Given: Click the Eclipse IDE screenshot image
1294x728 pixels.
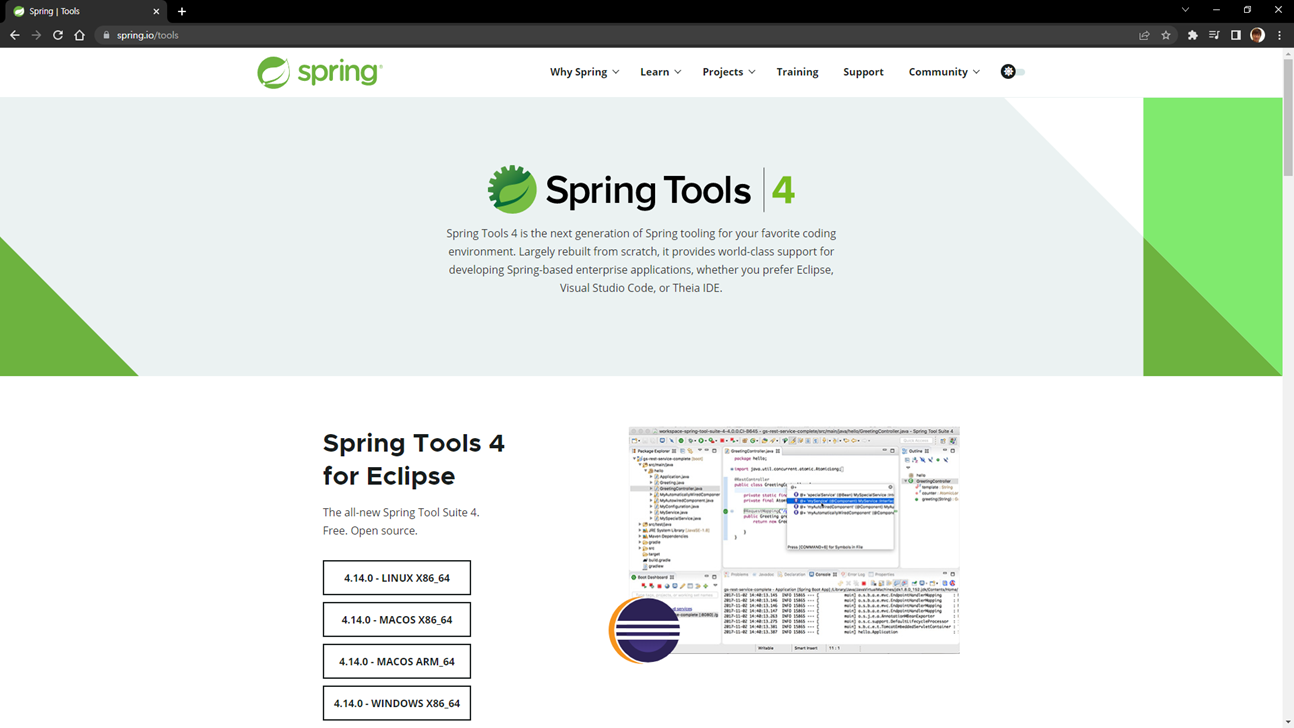Looking at the screenshot, I should point(794,540).
